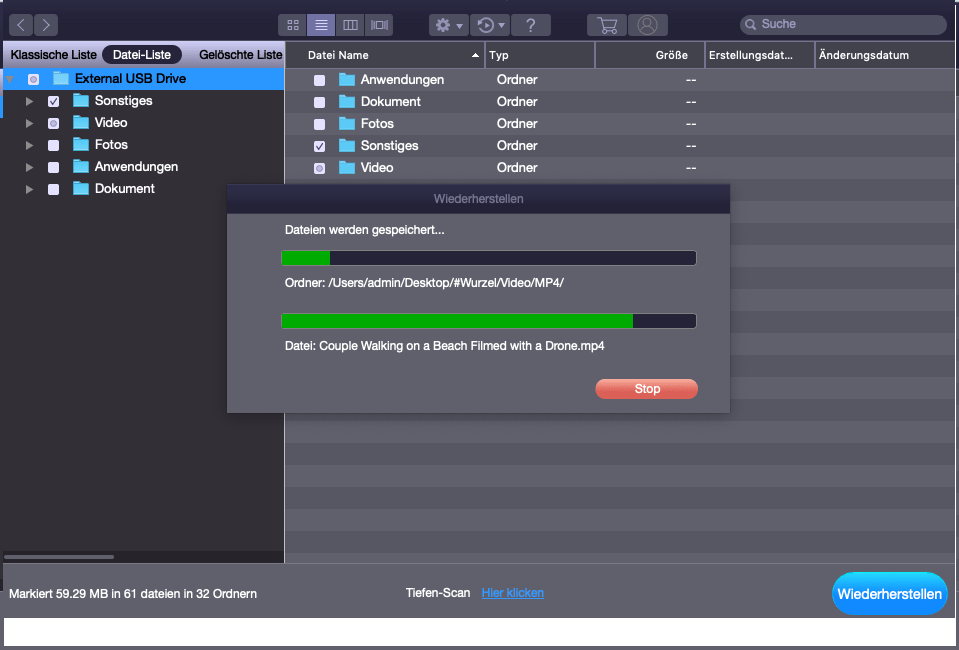
Task: Check Fotos checkbox in file list
Action: coord(319,124)
